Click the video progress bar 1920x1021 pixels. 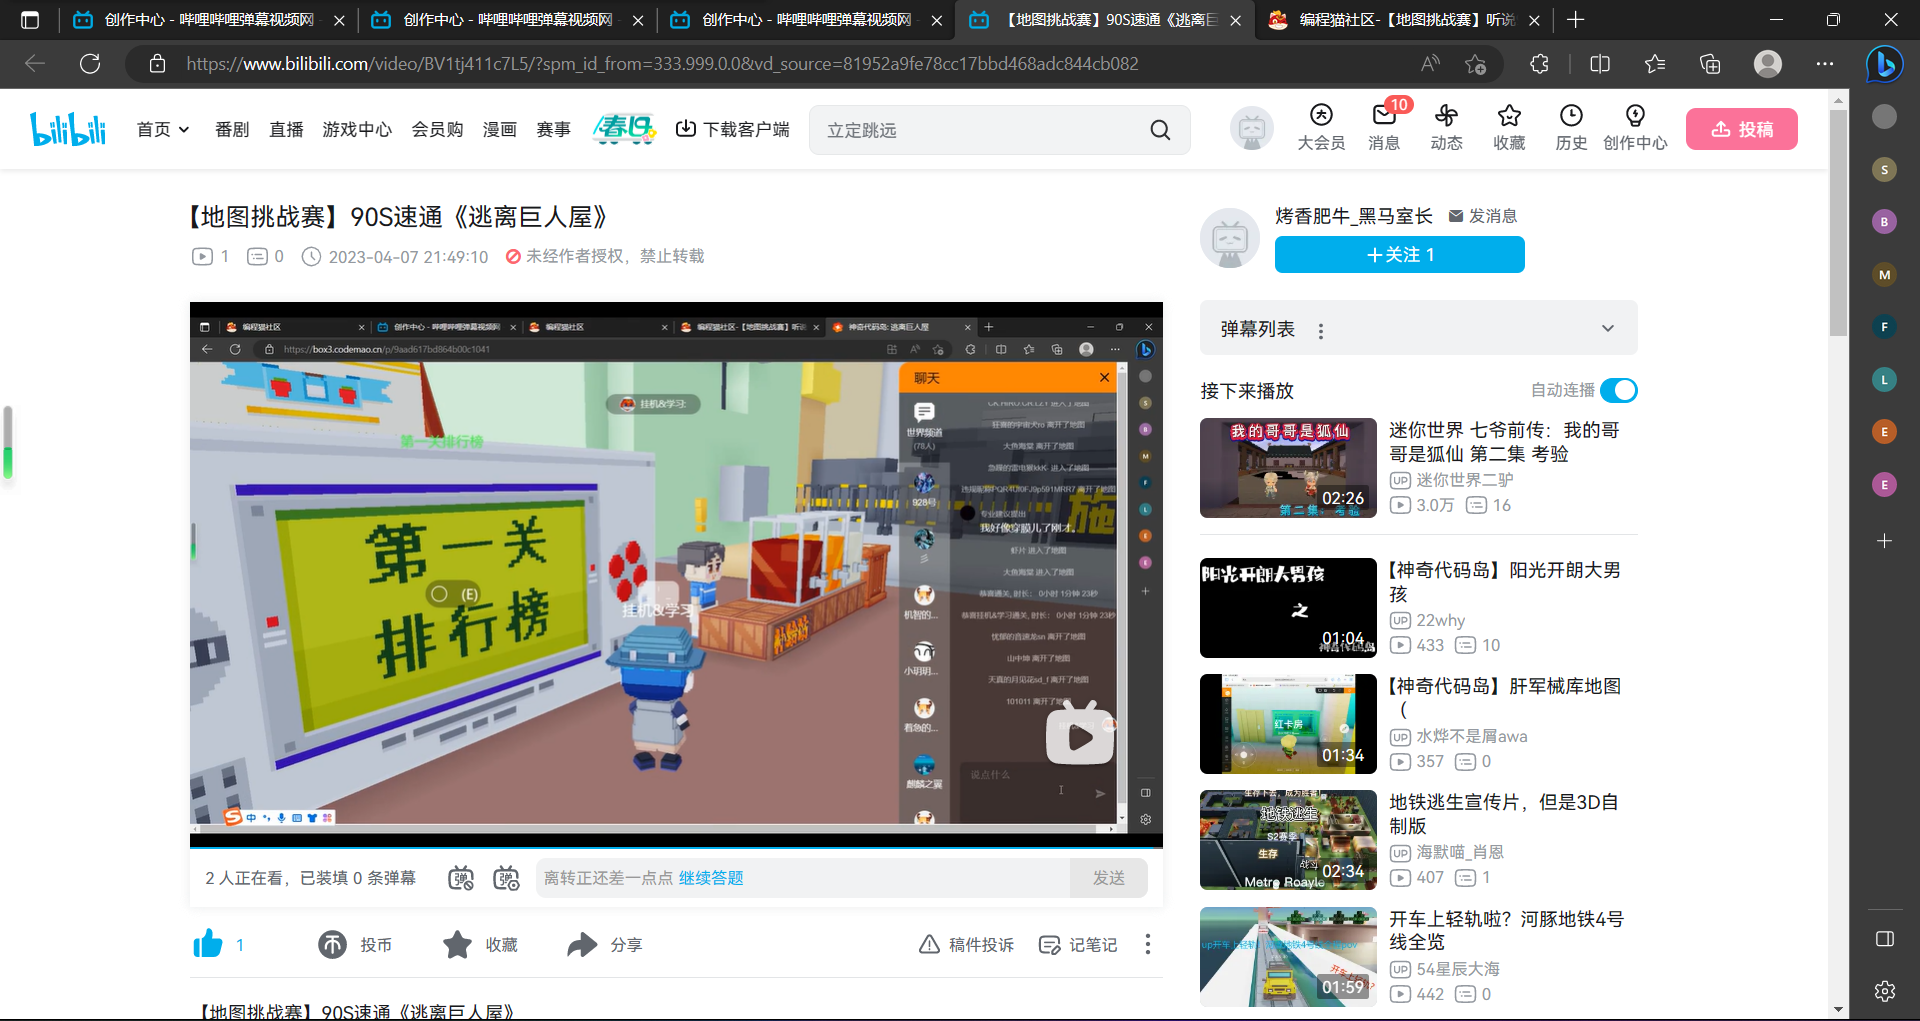(x=676, y=847)
